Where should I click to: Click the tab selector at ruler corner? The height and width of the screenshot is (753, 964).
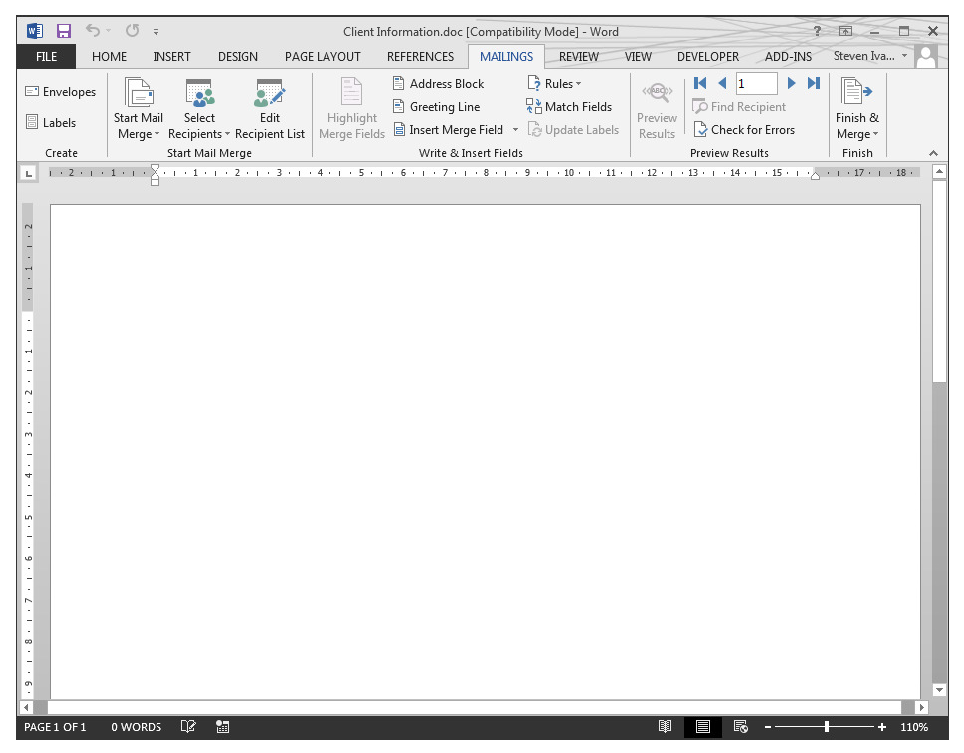click(28, 173)
